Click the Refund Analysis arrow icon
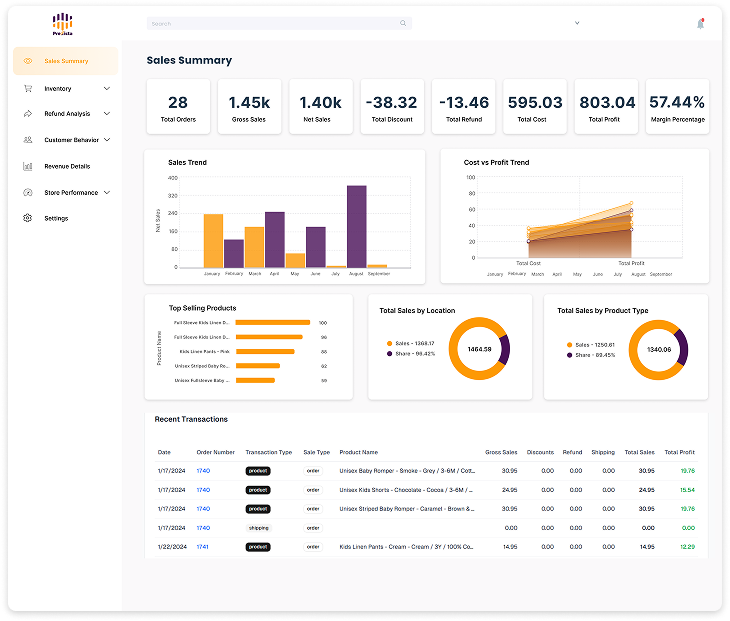This screenshot has width=730, height=621. pyautogui.click(x=28, y=114)
